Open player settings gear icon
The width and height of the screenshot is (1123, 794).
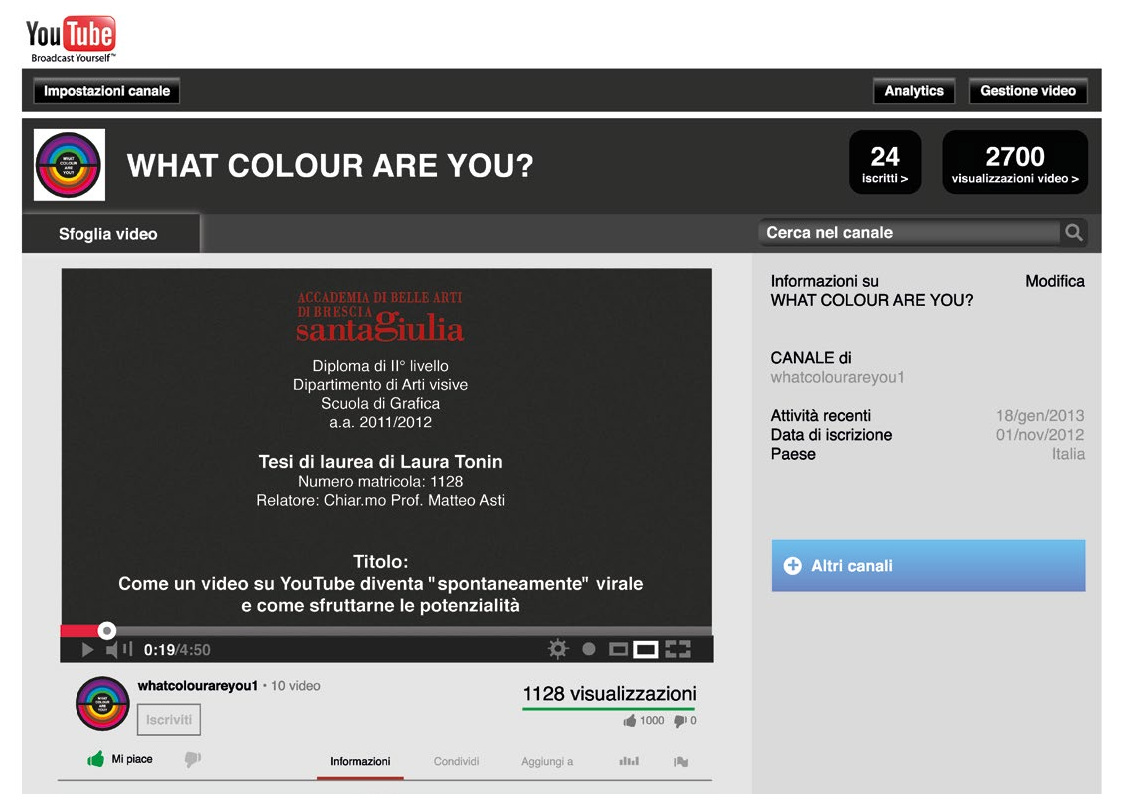tap(557, 649)
